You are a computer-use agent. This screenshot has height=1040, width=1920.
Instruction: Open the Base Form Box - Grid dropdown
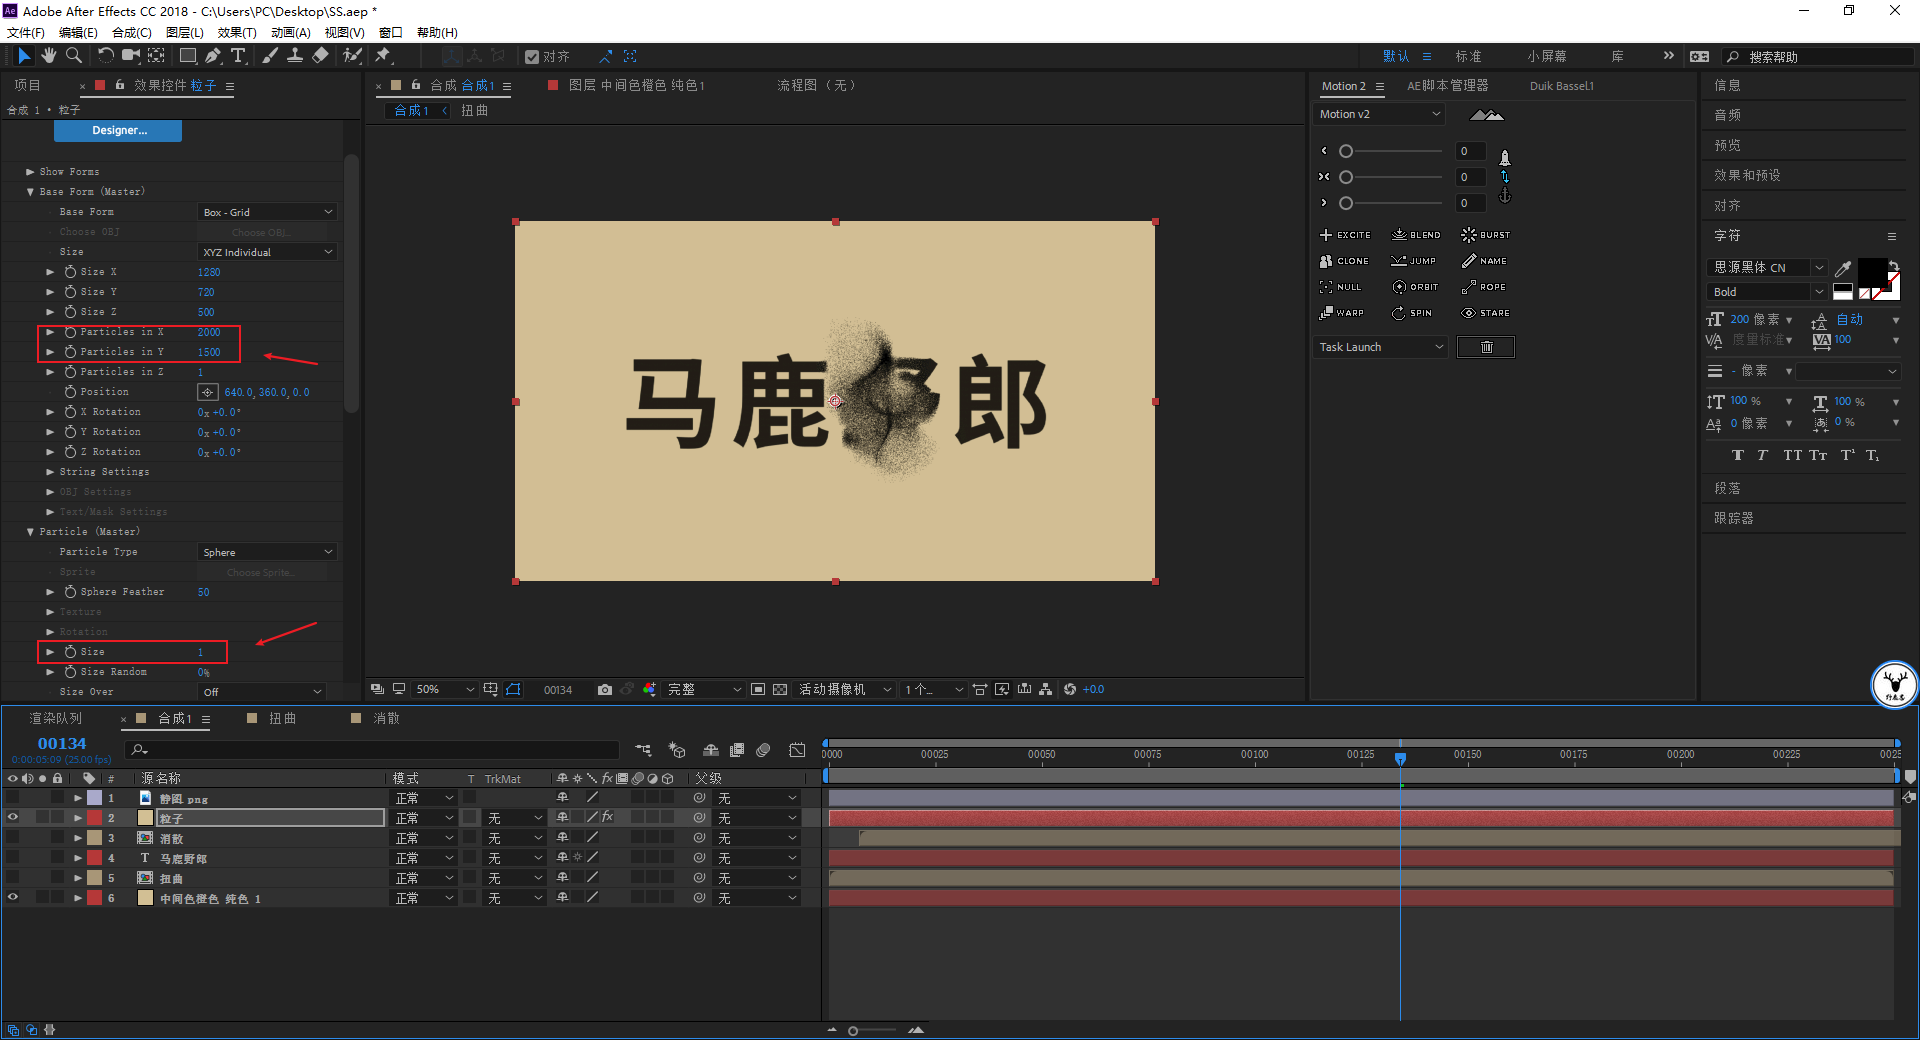pos(267,212)
